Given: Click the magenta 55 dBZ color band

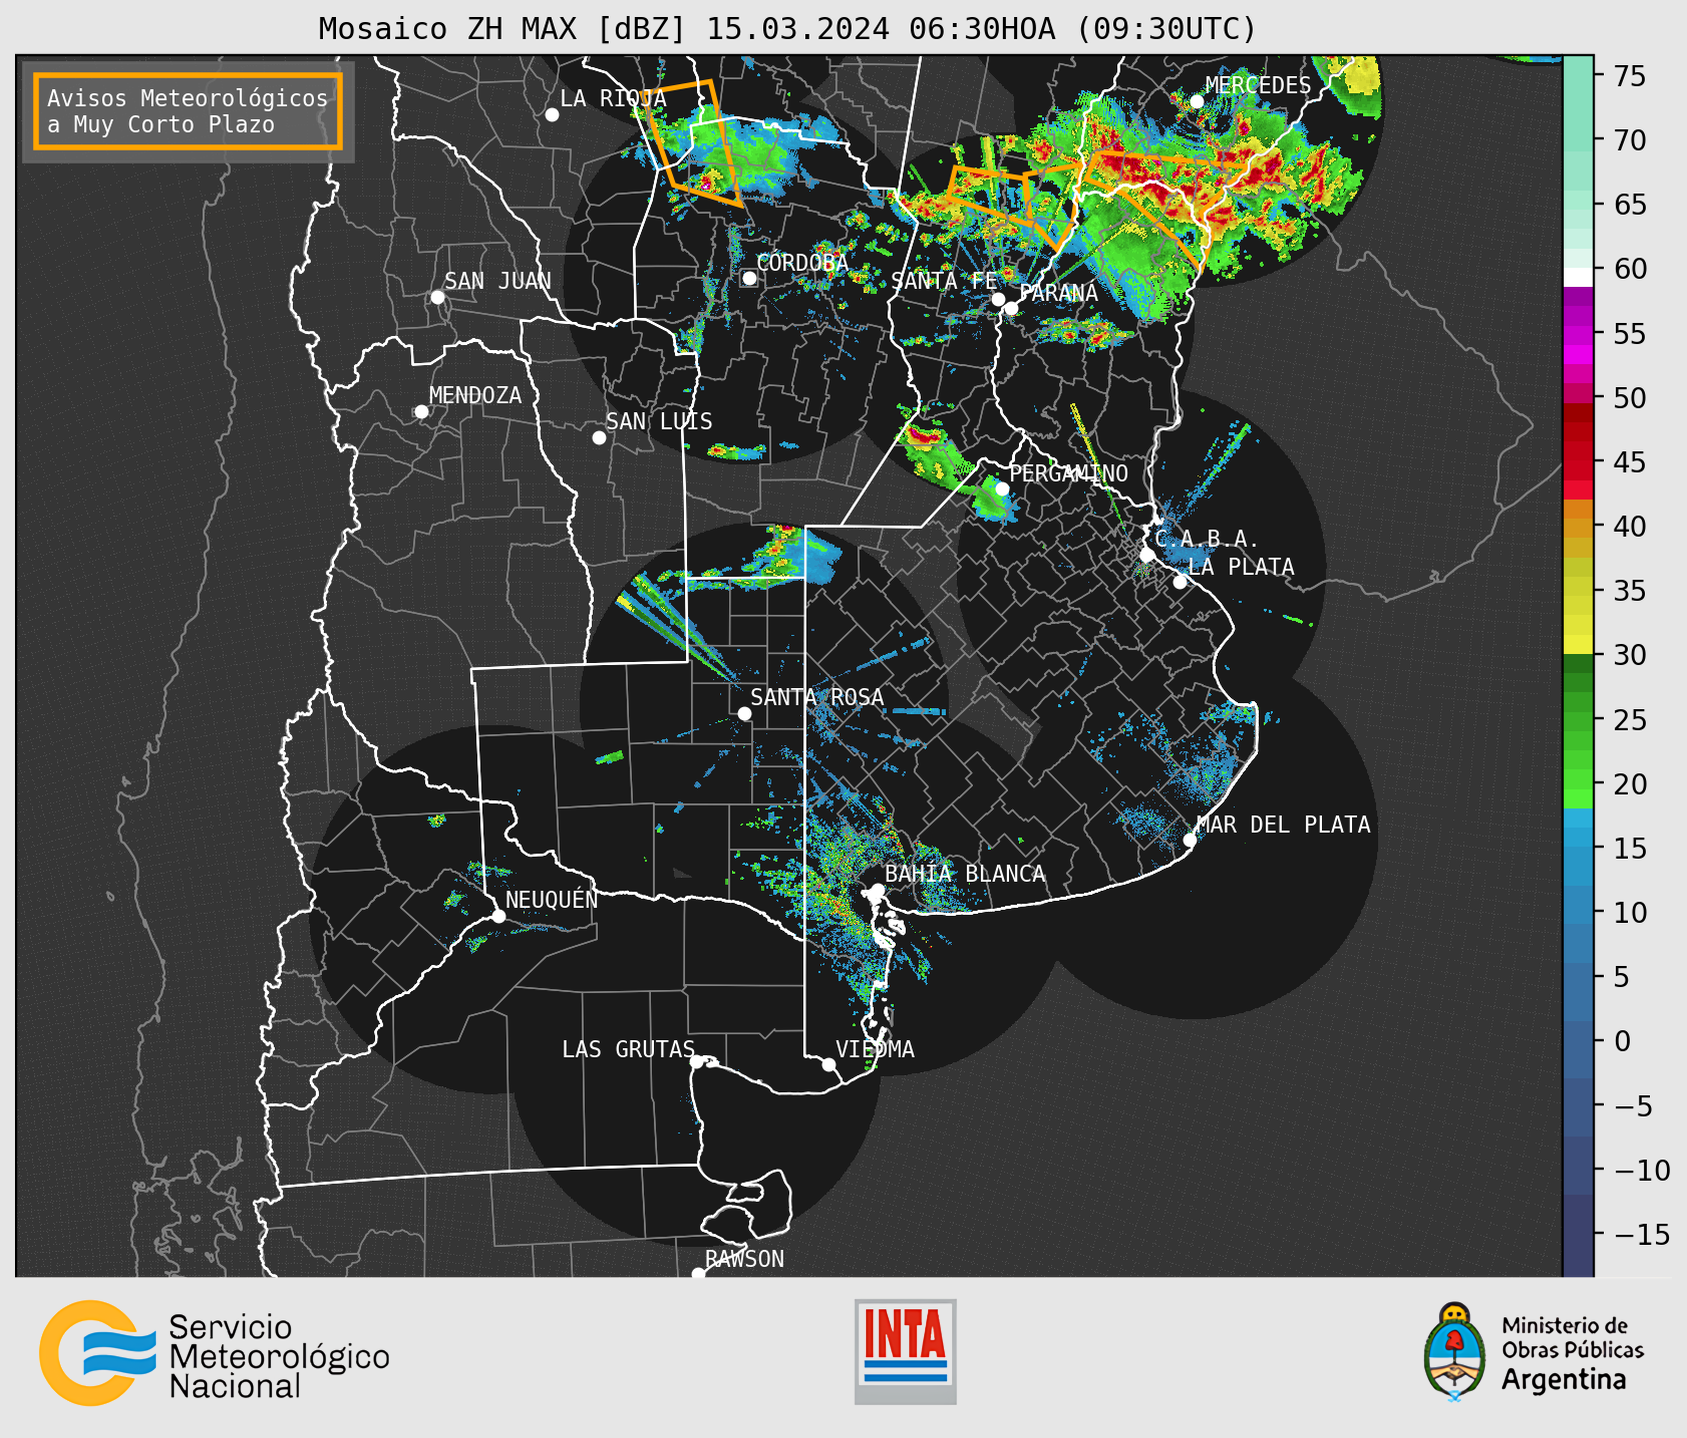Looking at the screenshot, I should point(1578,334).
